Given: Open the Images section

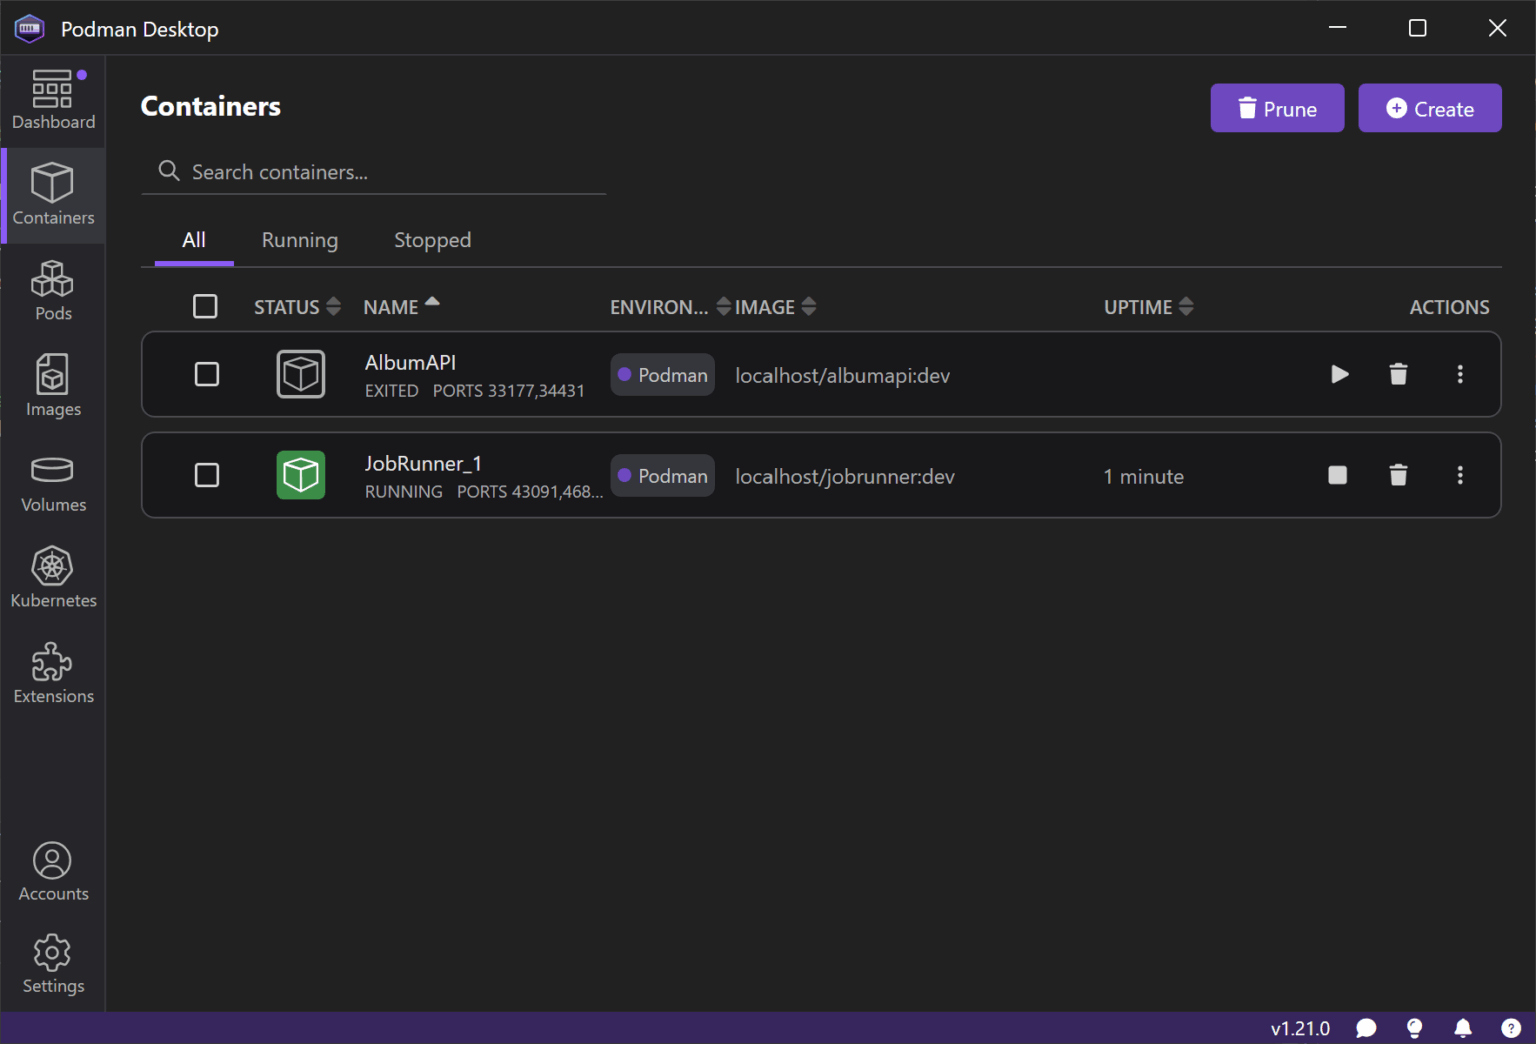Looking at the screenshot, I should (x=52, y=385).
